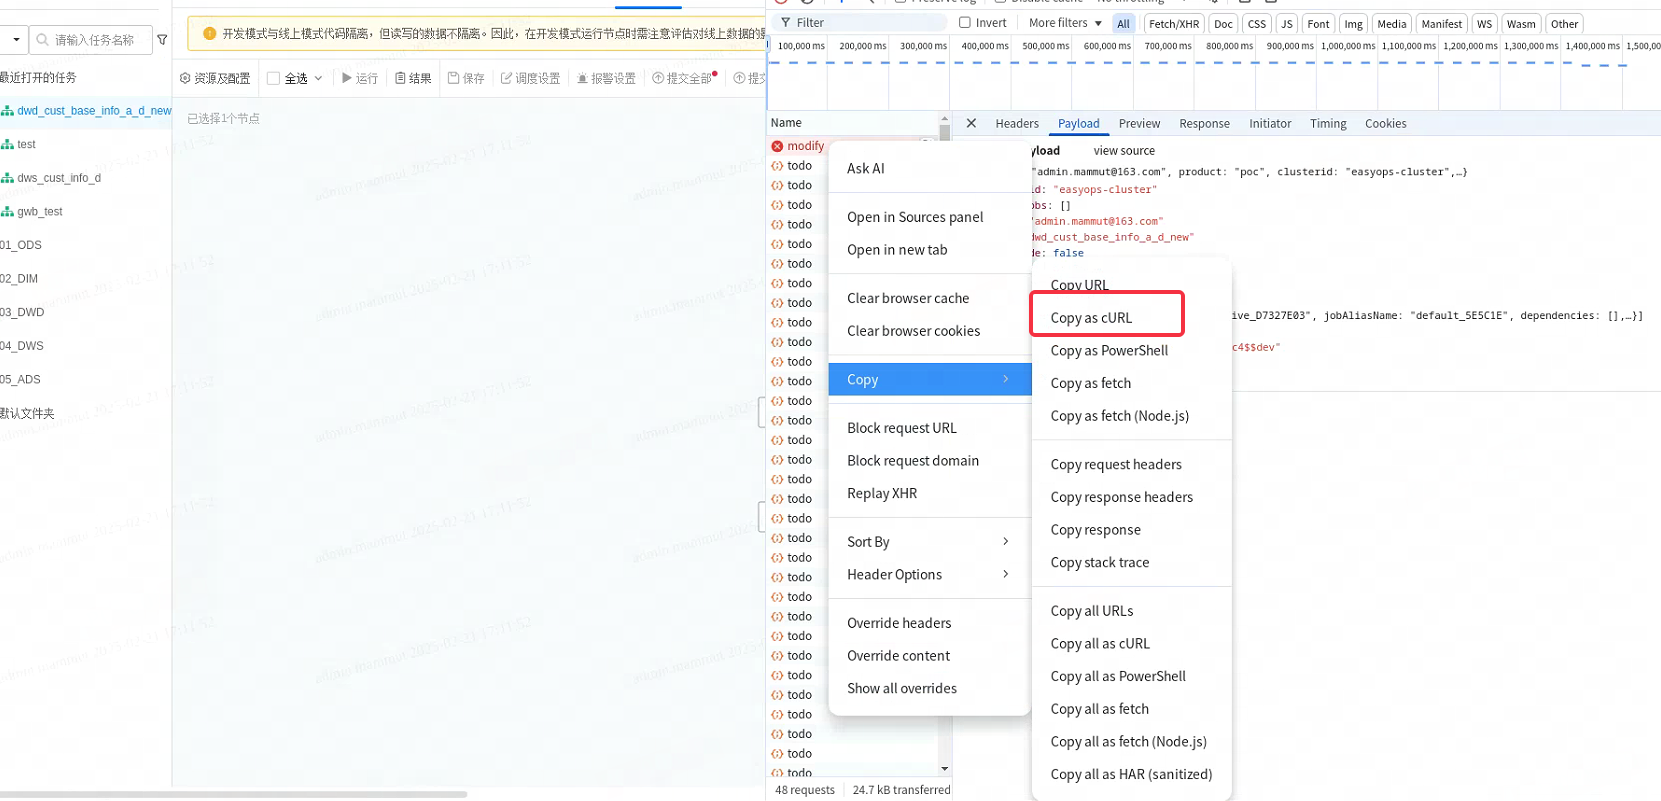Filter requests by Fetch/XHR type
Screen dimensions: 1661x801
1173,24
